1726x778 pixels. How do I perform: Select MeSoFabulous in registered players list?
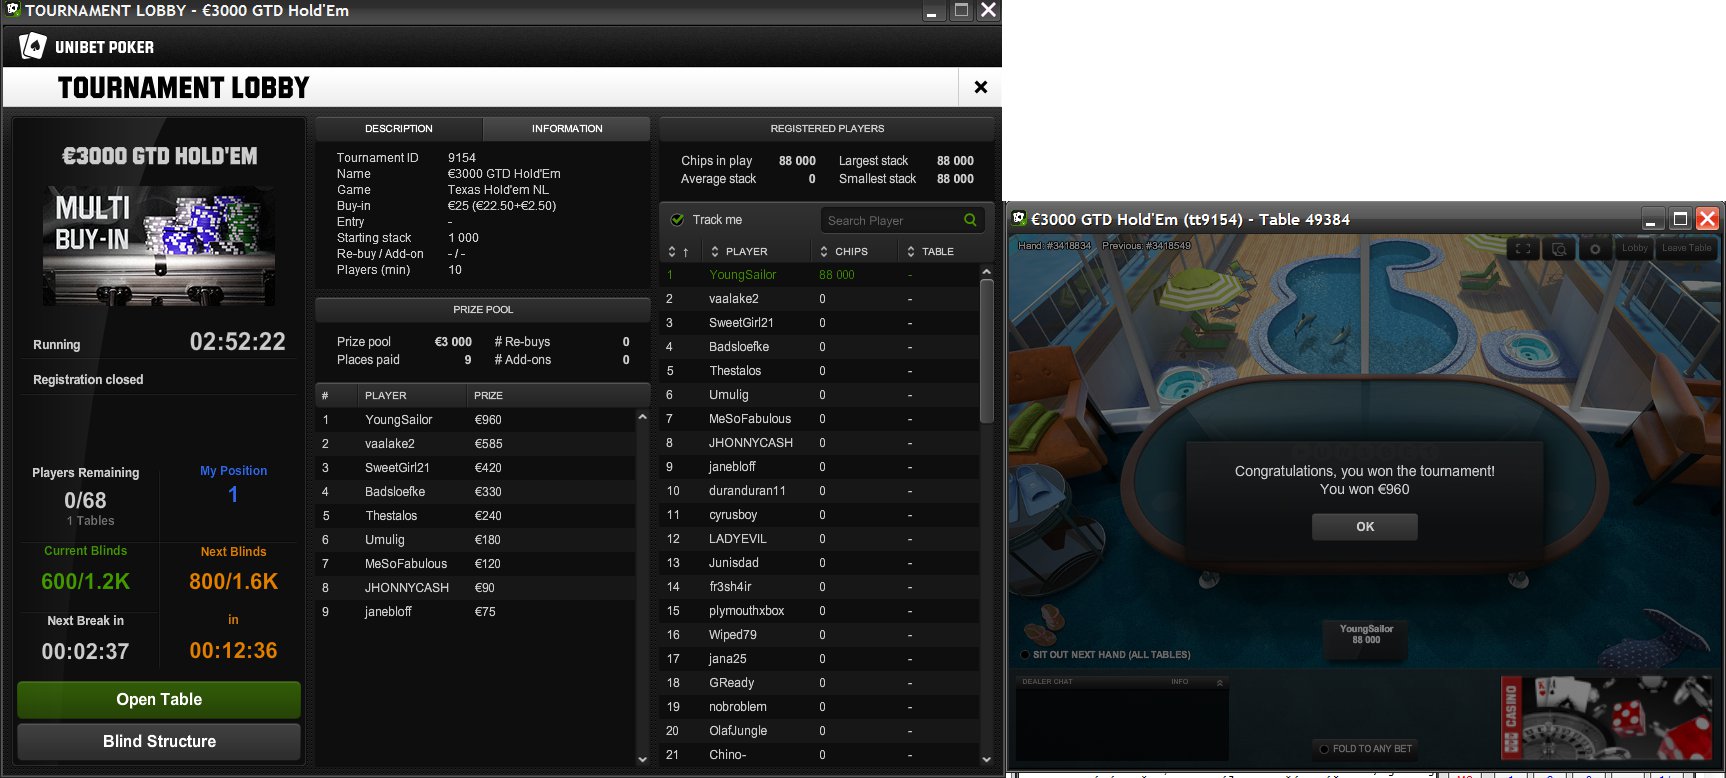[820, 419]
